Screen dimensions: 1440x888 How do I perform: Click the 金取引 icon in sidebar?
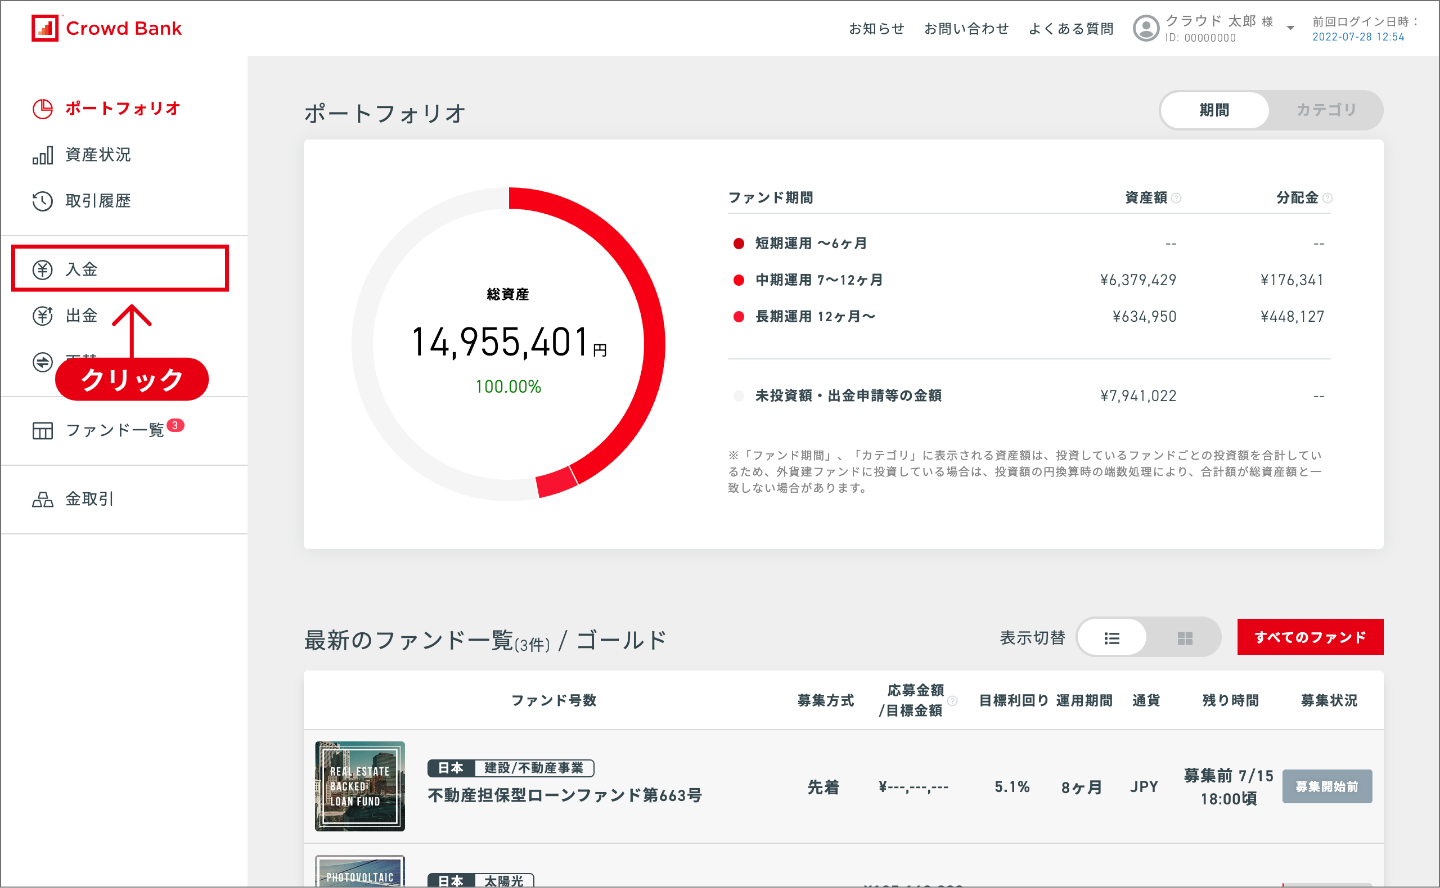click(x=43, y=499)
